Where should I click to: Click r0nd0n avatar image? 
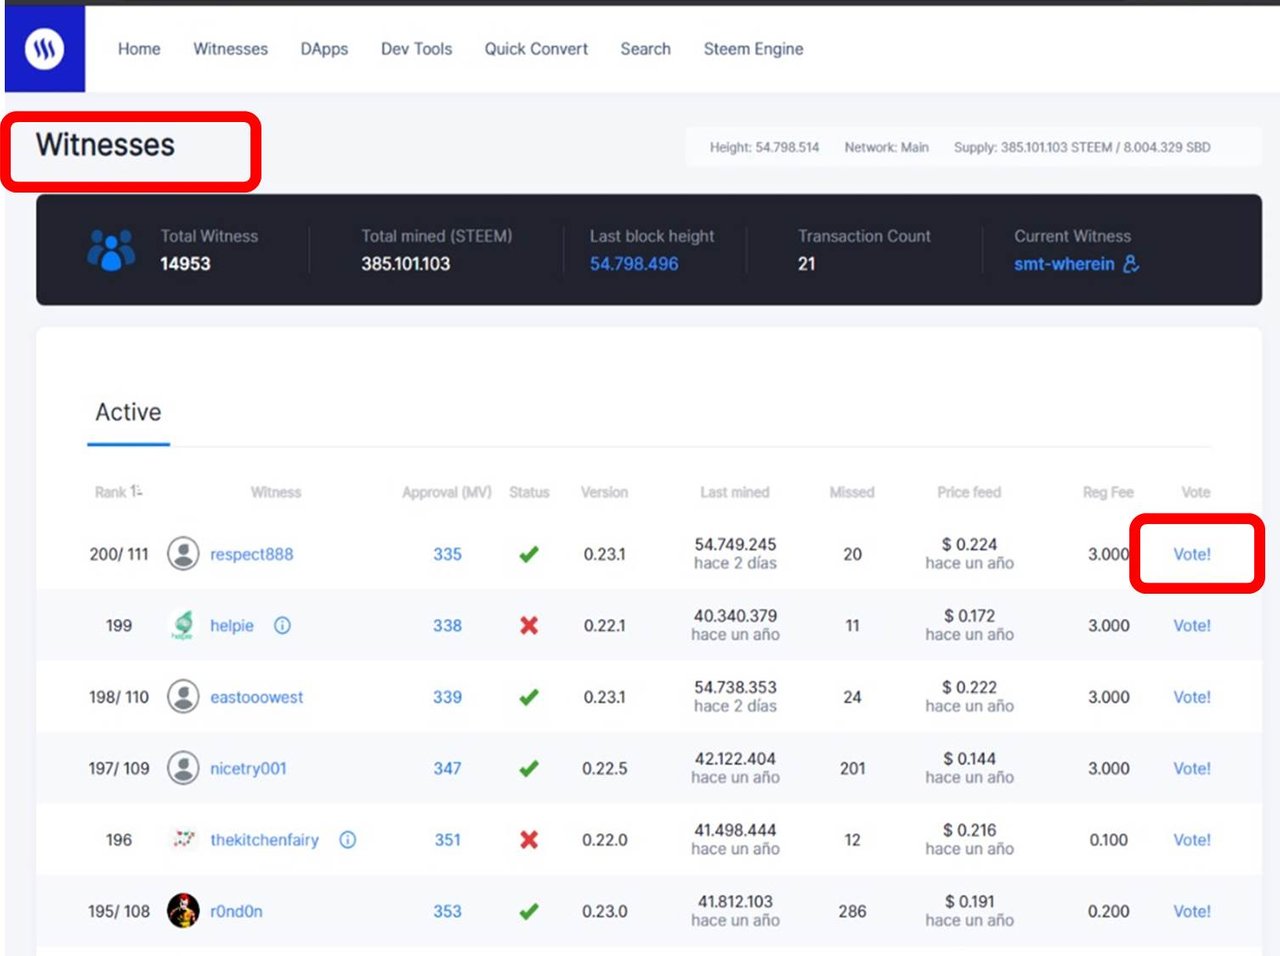pos(183,911)
